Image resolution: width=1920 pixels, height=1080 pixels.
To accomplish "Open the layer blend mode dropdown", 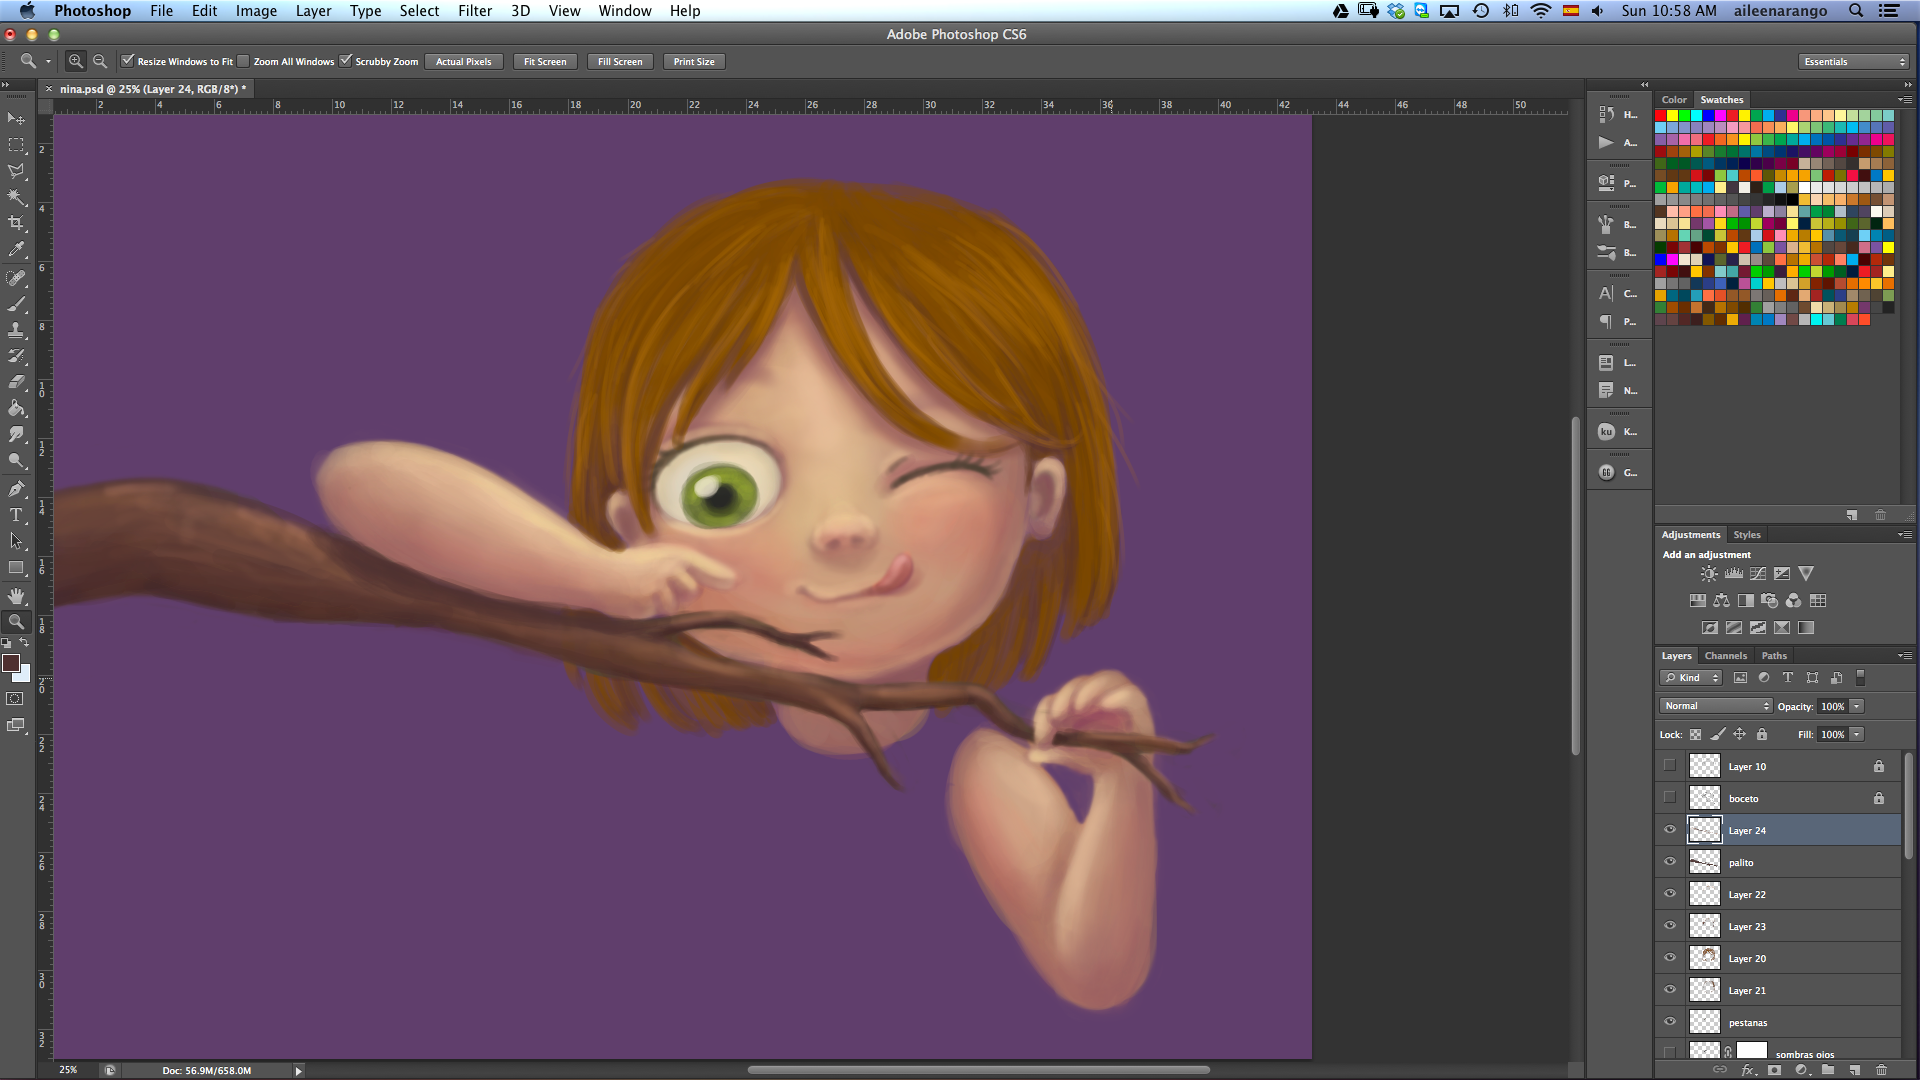I will click(1716, 706).
